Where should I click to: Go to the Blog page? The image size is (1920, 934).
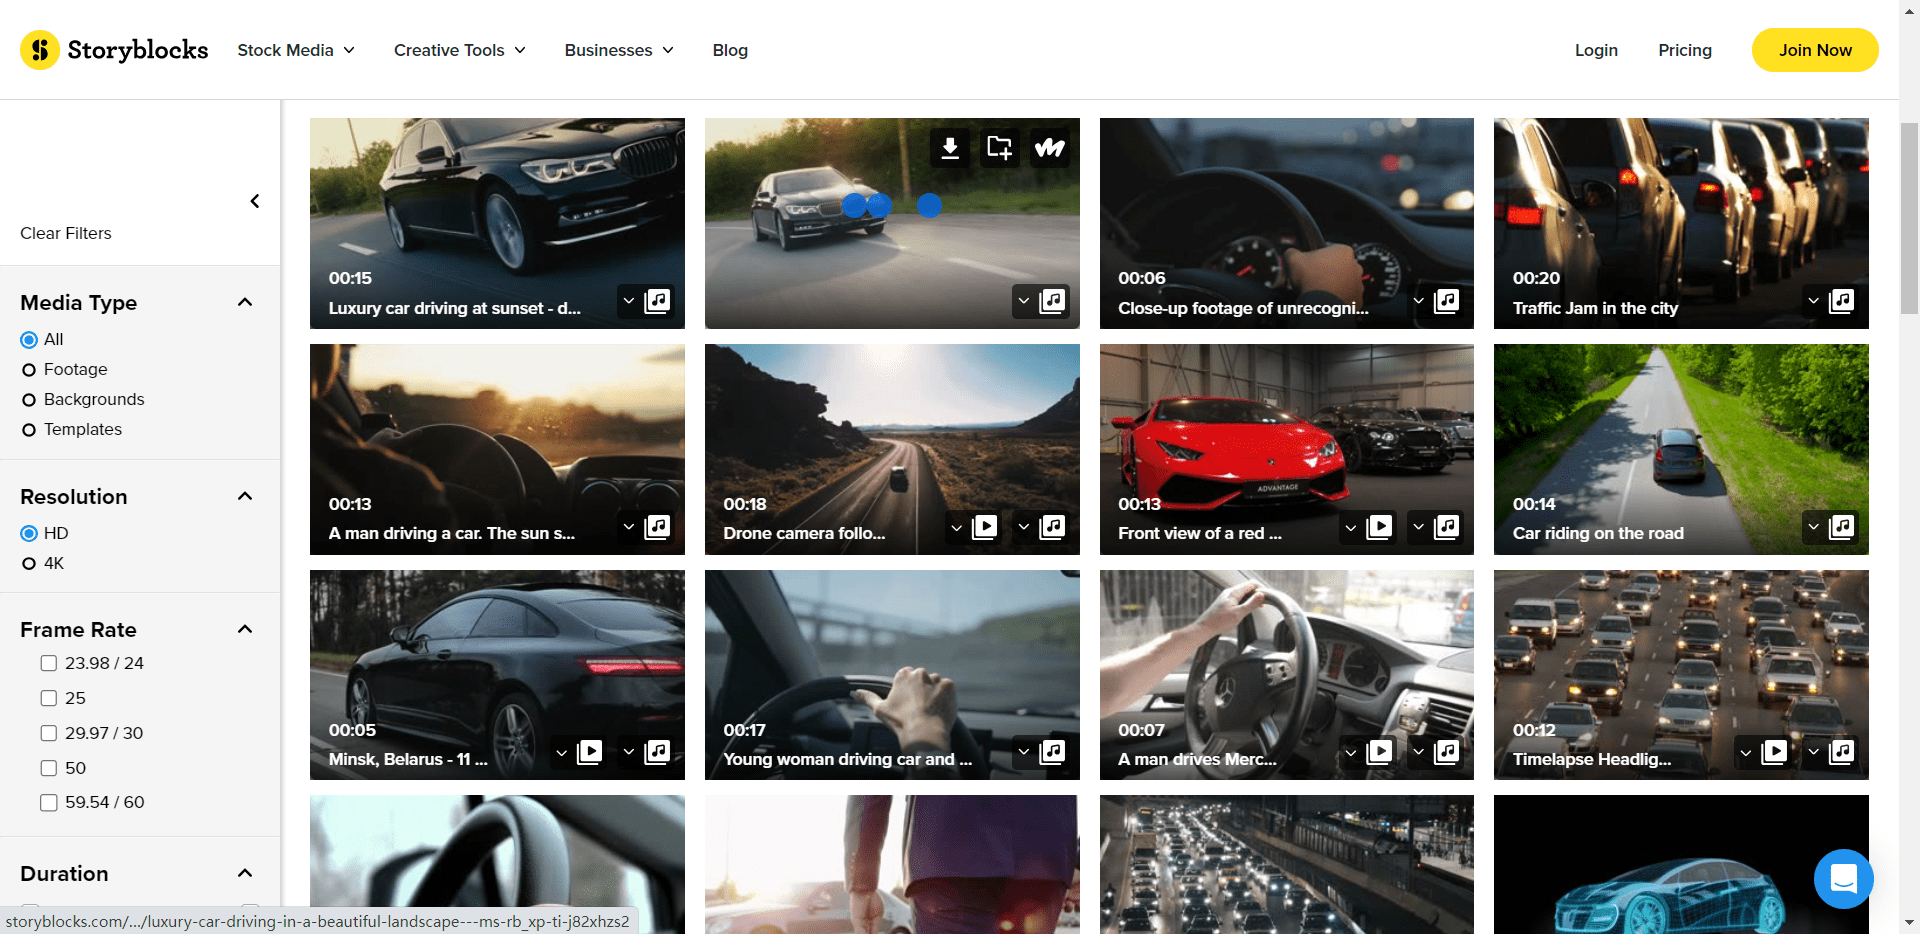coord(730,50)
